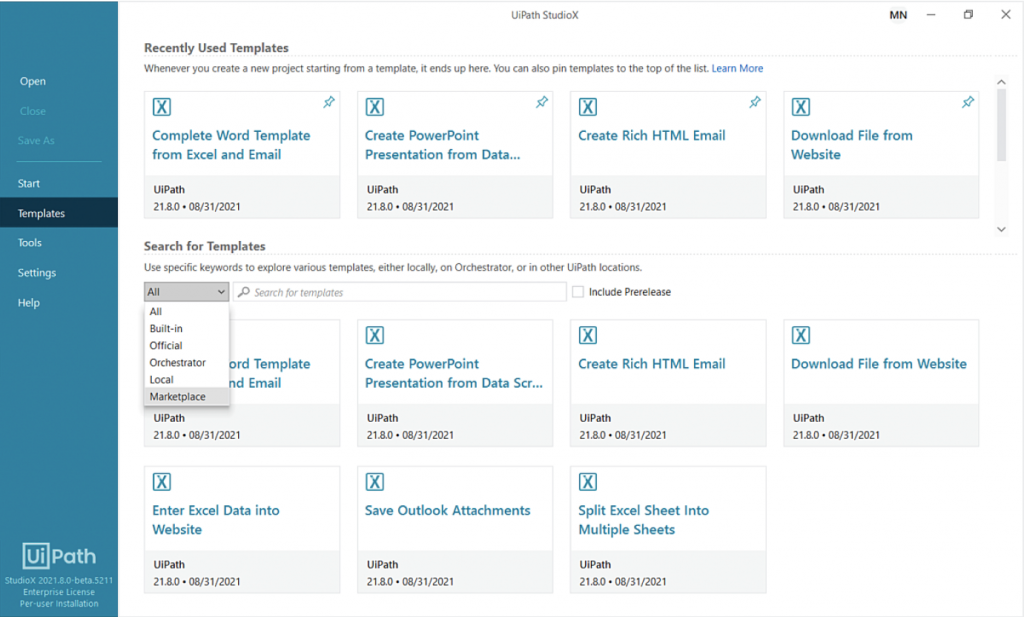Click StudioX icon on single-line Download File from Website card

coord(801,336)
